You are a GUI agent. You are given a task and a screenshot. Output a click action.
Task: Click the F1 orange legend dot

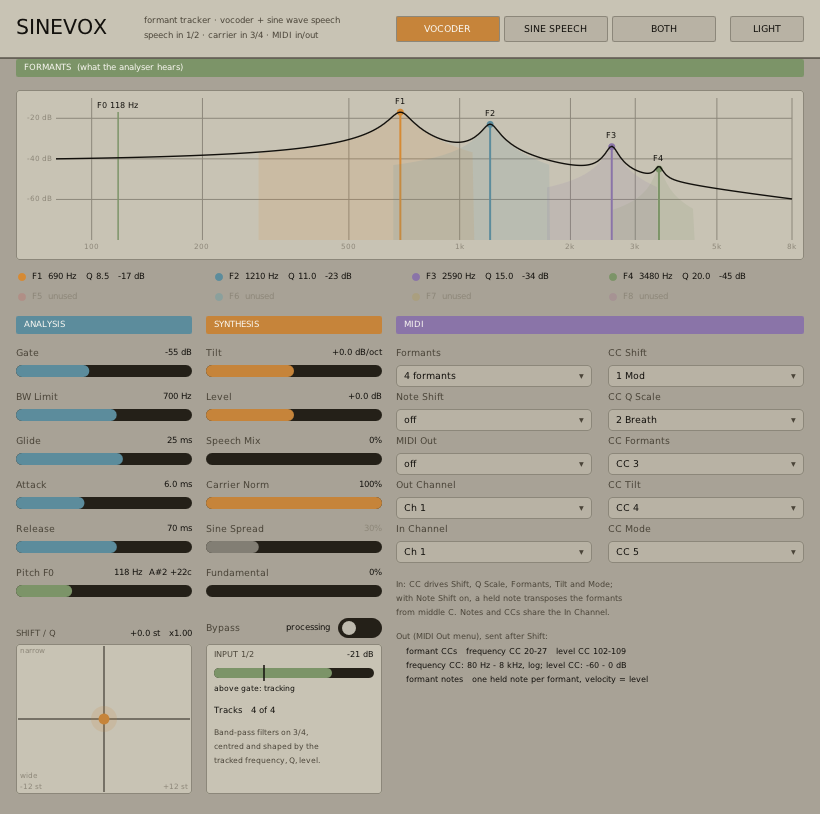22,277
